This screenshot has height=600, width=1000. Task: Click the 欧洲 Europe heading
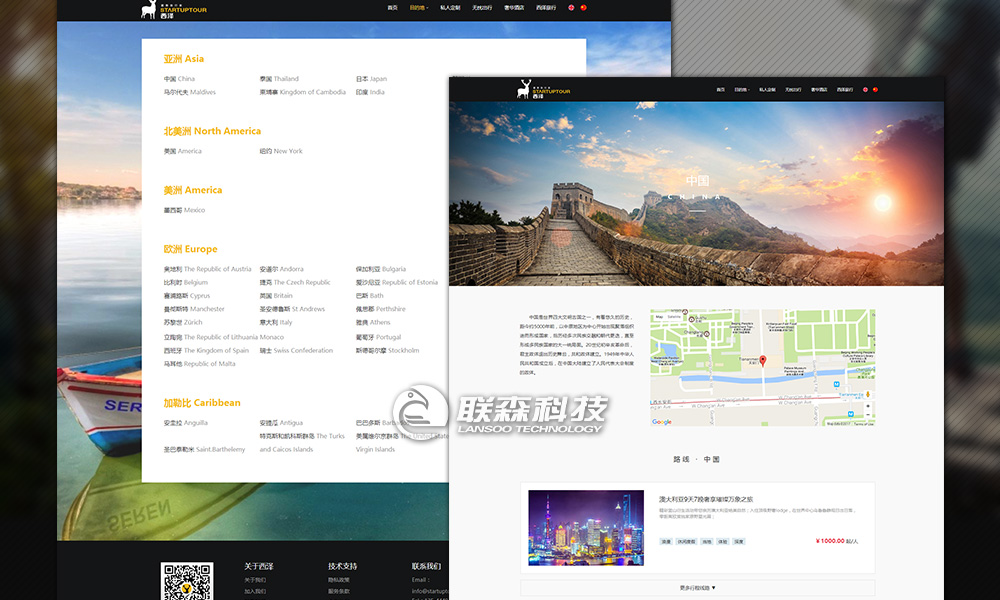[190, 249]
